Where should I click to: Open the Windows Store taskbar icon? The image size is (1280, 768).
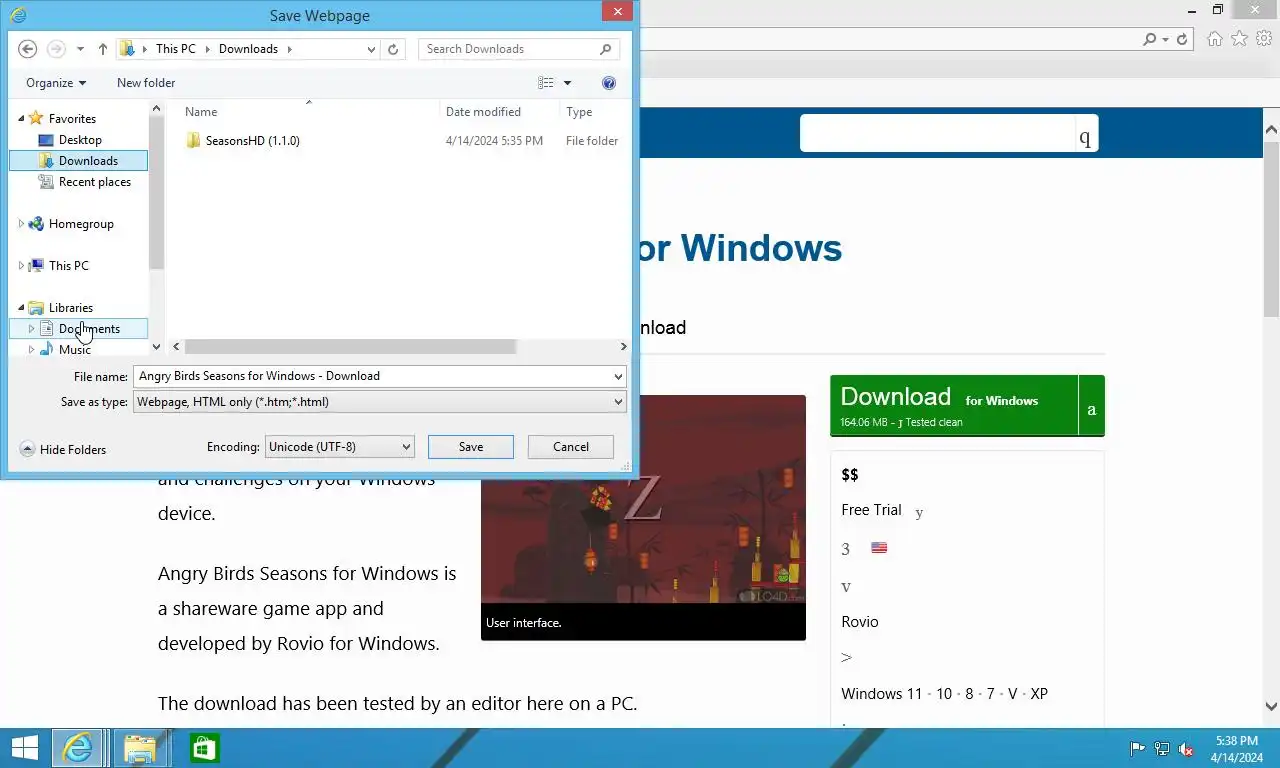(x=204, y=748)
